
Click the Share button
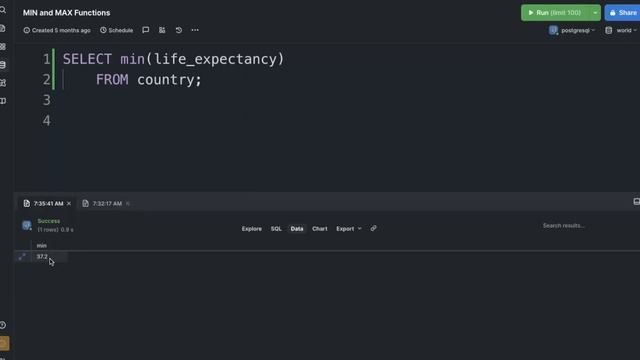(622, 13)
